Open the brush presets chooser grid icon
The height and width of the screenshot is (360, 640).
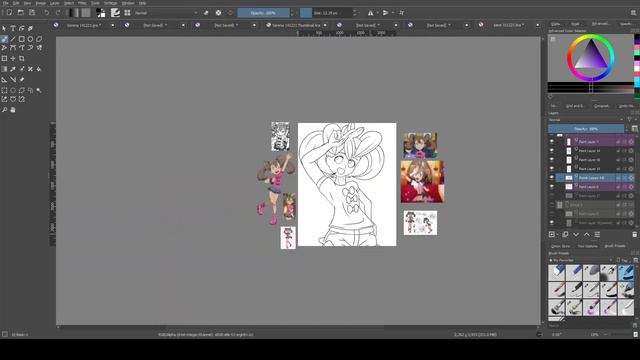coord(127,13)
